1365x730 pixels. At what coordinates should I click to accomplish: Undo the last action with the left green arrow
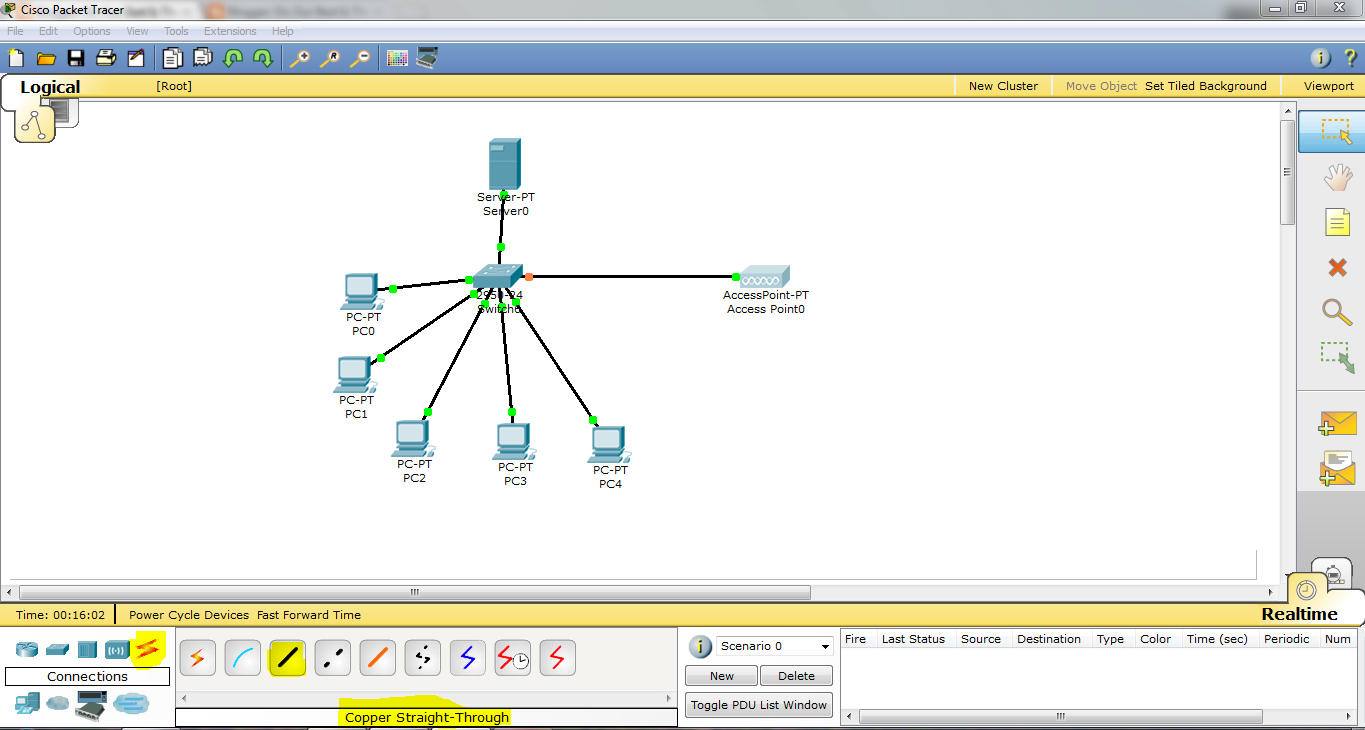[233, 58]
